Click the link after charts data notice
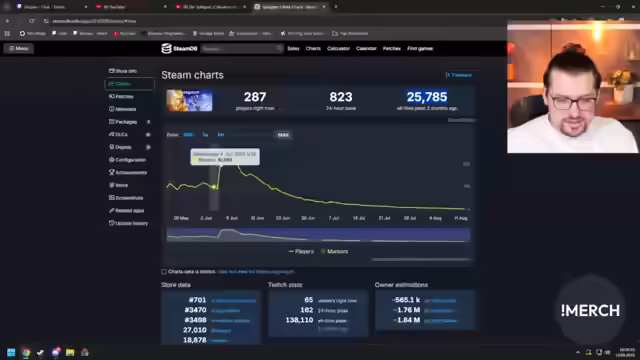This screenshot has height=360, width=640. pyautogui.click(x=256, y=272)
